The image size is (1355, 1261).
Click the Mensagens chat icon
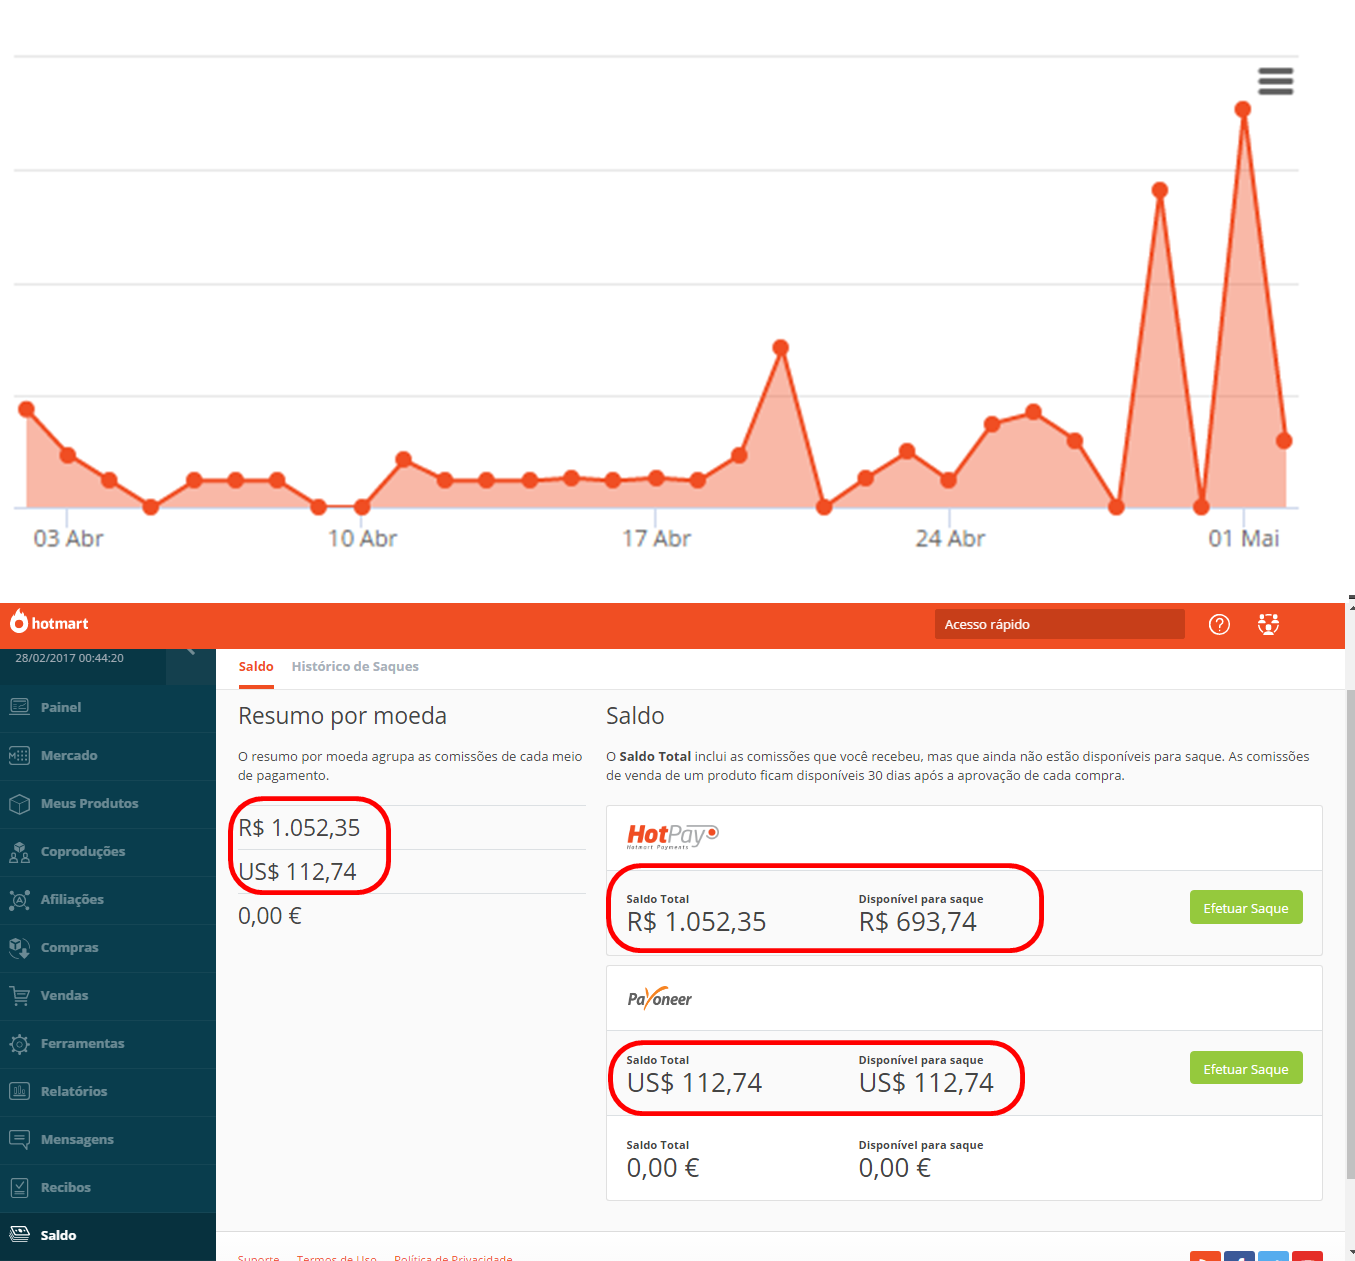pos(19,1139)
